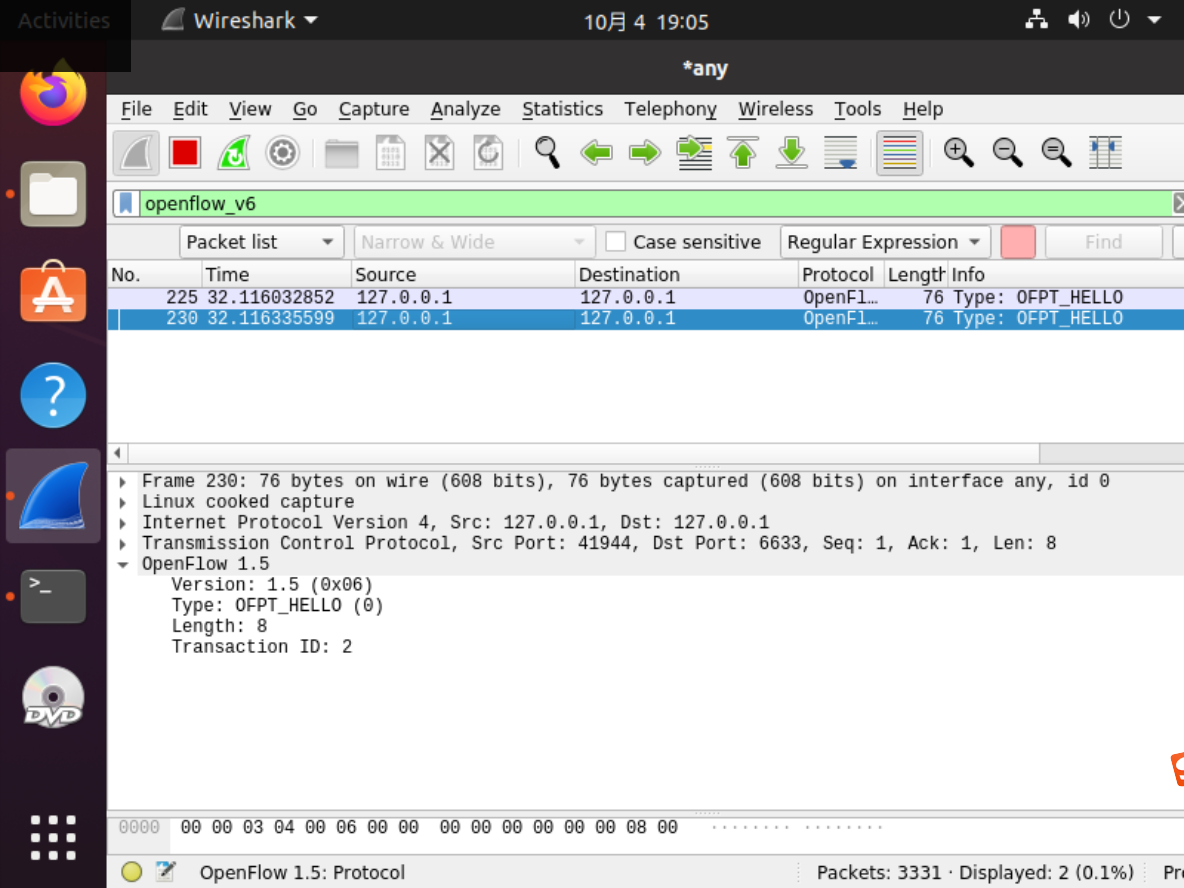The height and width of the screenshot is (888, 1184).
Task: Select the Version: 1.5 (0x06) field
Action: (272, 585)
